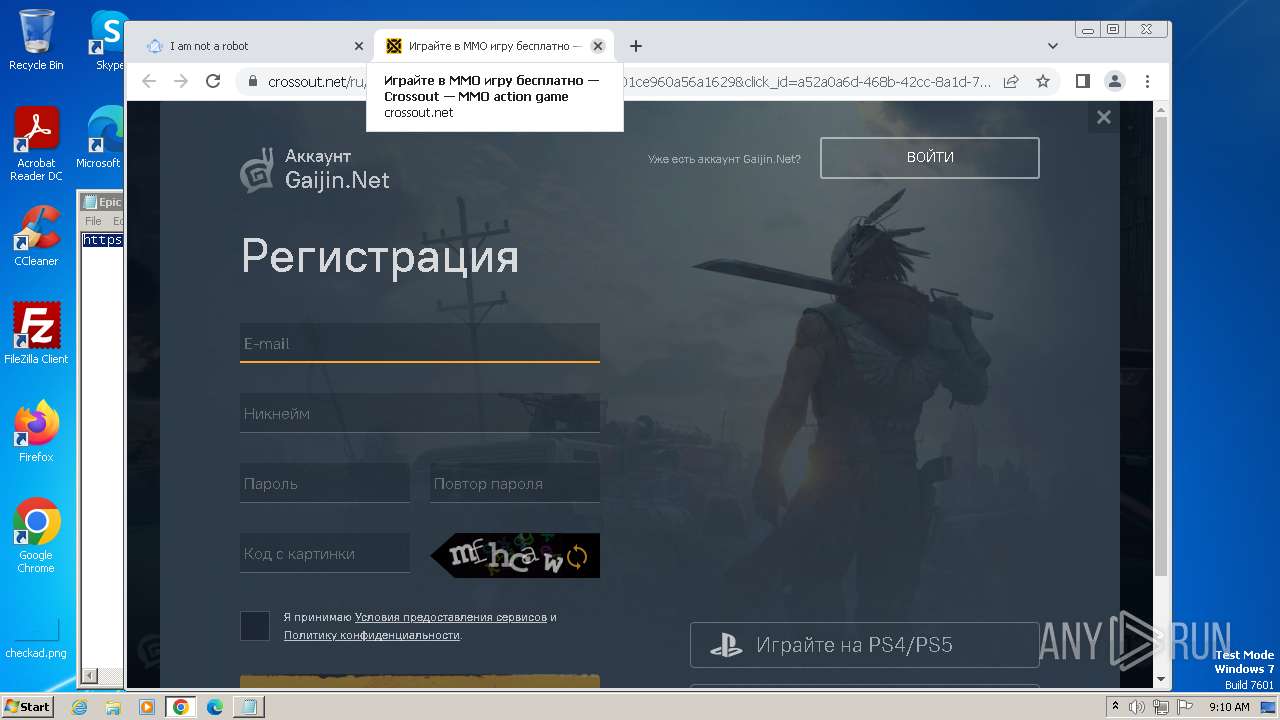Open the Google Chrome desktop icon
This screenshot has height=720, width=1280.
(36, 535)
